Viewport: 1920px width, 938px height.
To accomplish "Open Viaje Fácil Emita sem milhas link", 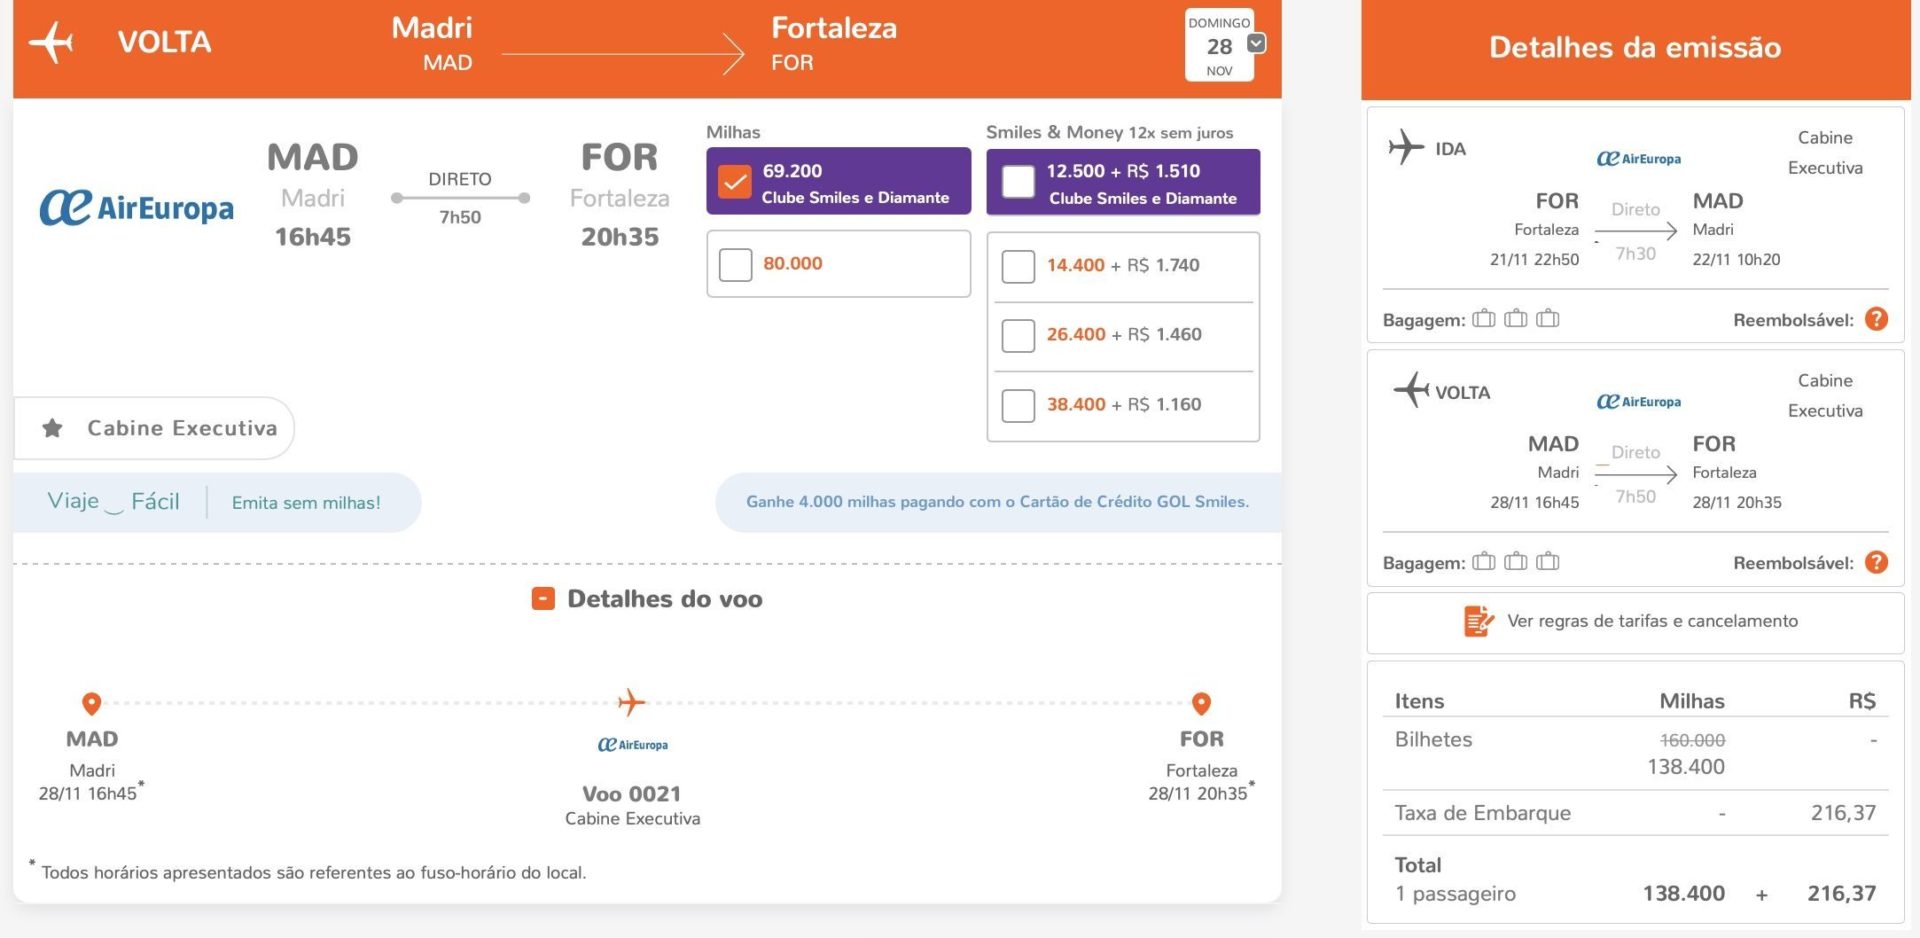I will tap(306, 503).
